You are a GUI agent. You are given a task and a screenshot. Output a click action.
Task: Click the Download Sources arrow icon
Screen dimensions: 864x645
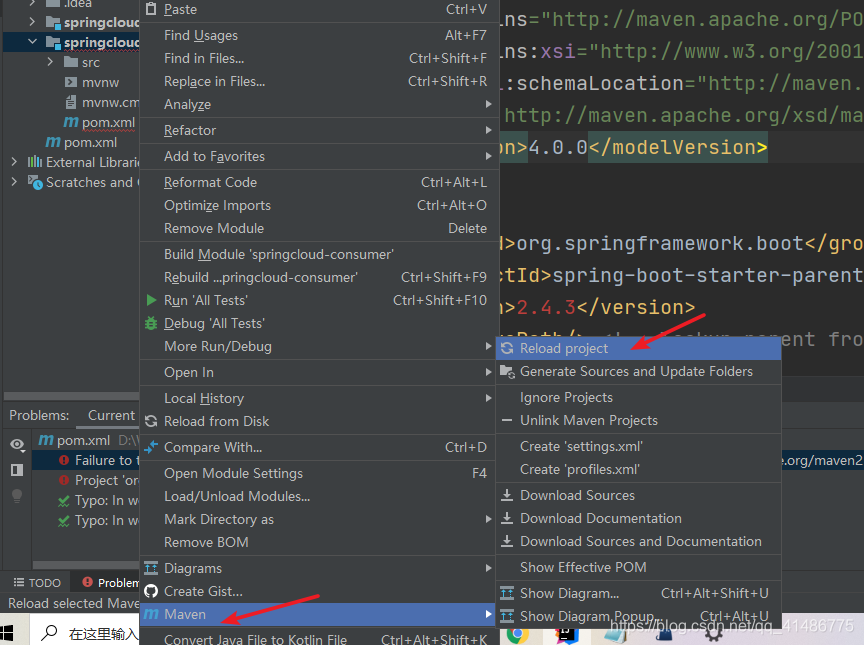[x=507, y=495]
